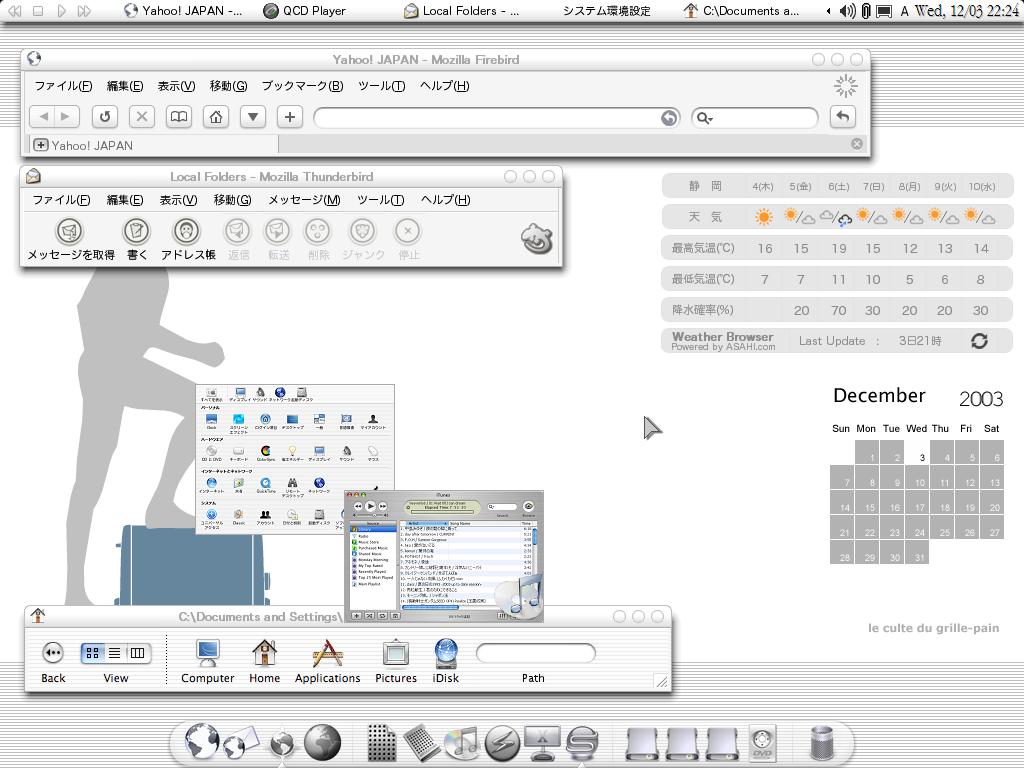
Task: Click the play button in the top bar
Action: (61, 10)
